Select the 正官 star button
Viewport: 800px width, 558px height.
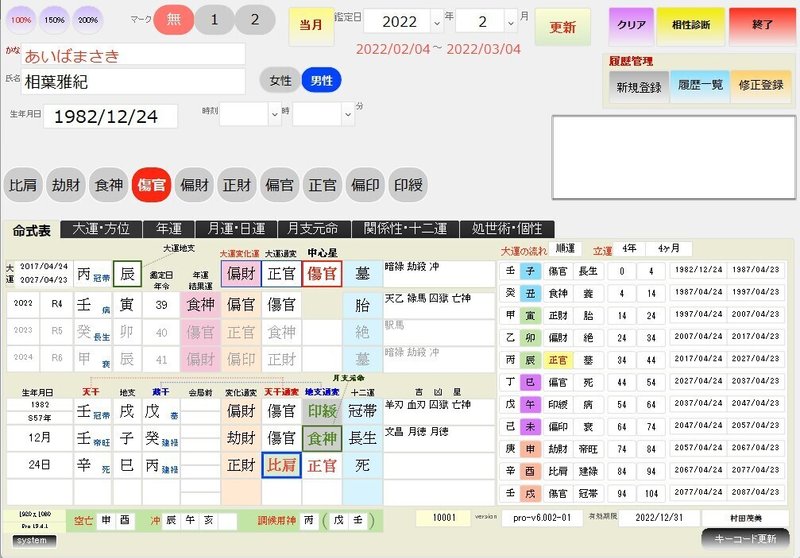pos(322,185)
